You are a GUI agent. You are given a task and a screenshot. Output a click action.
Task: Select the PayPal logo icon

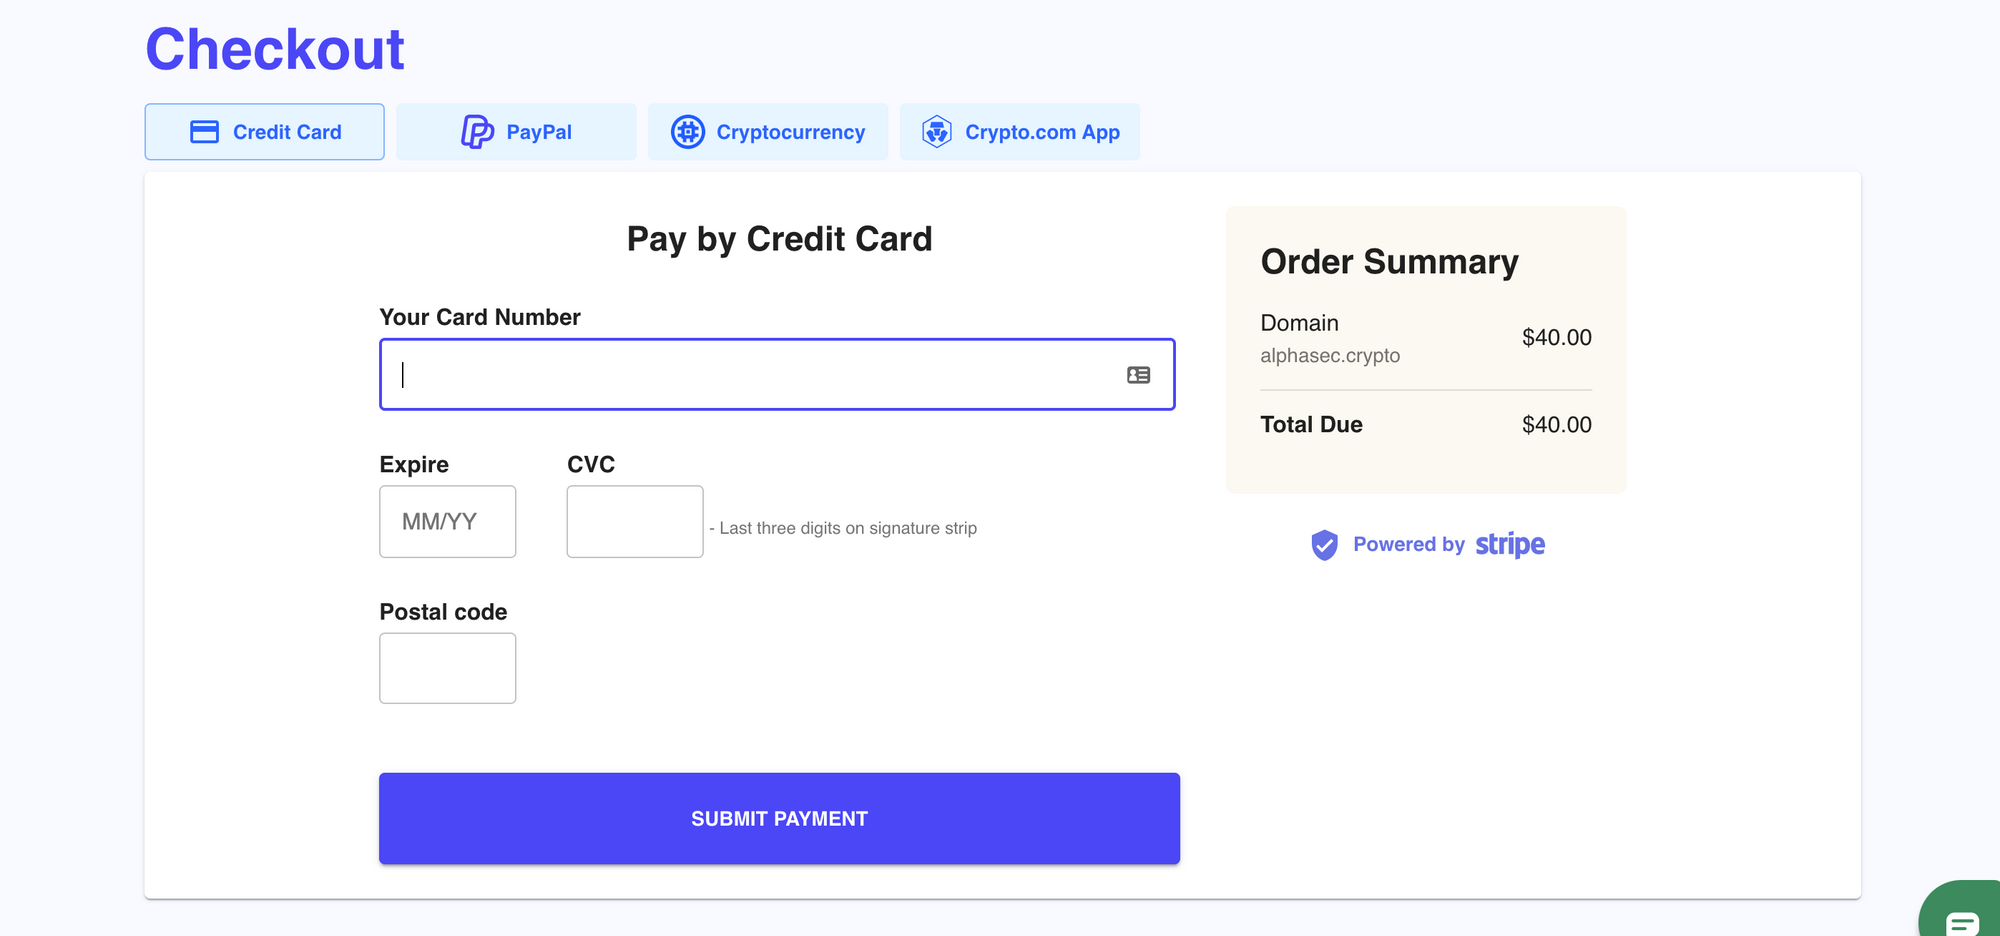pos(479,131)
